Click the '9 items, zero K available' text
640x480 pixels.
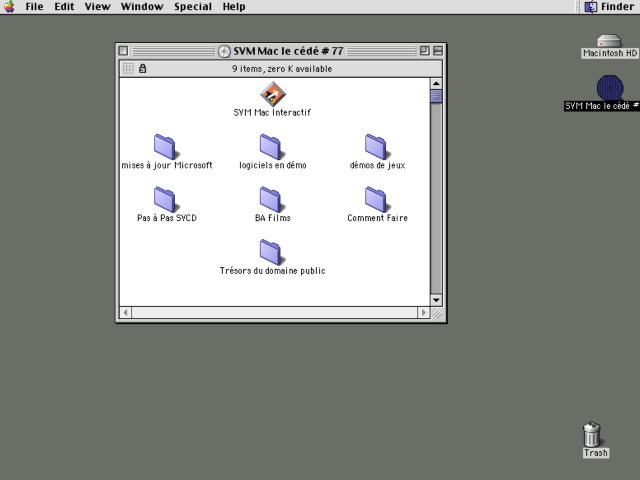pyautogui.click(x=282, y=69)
